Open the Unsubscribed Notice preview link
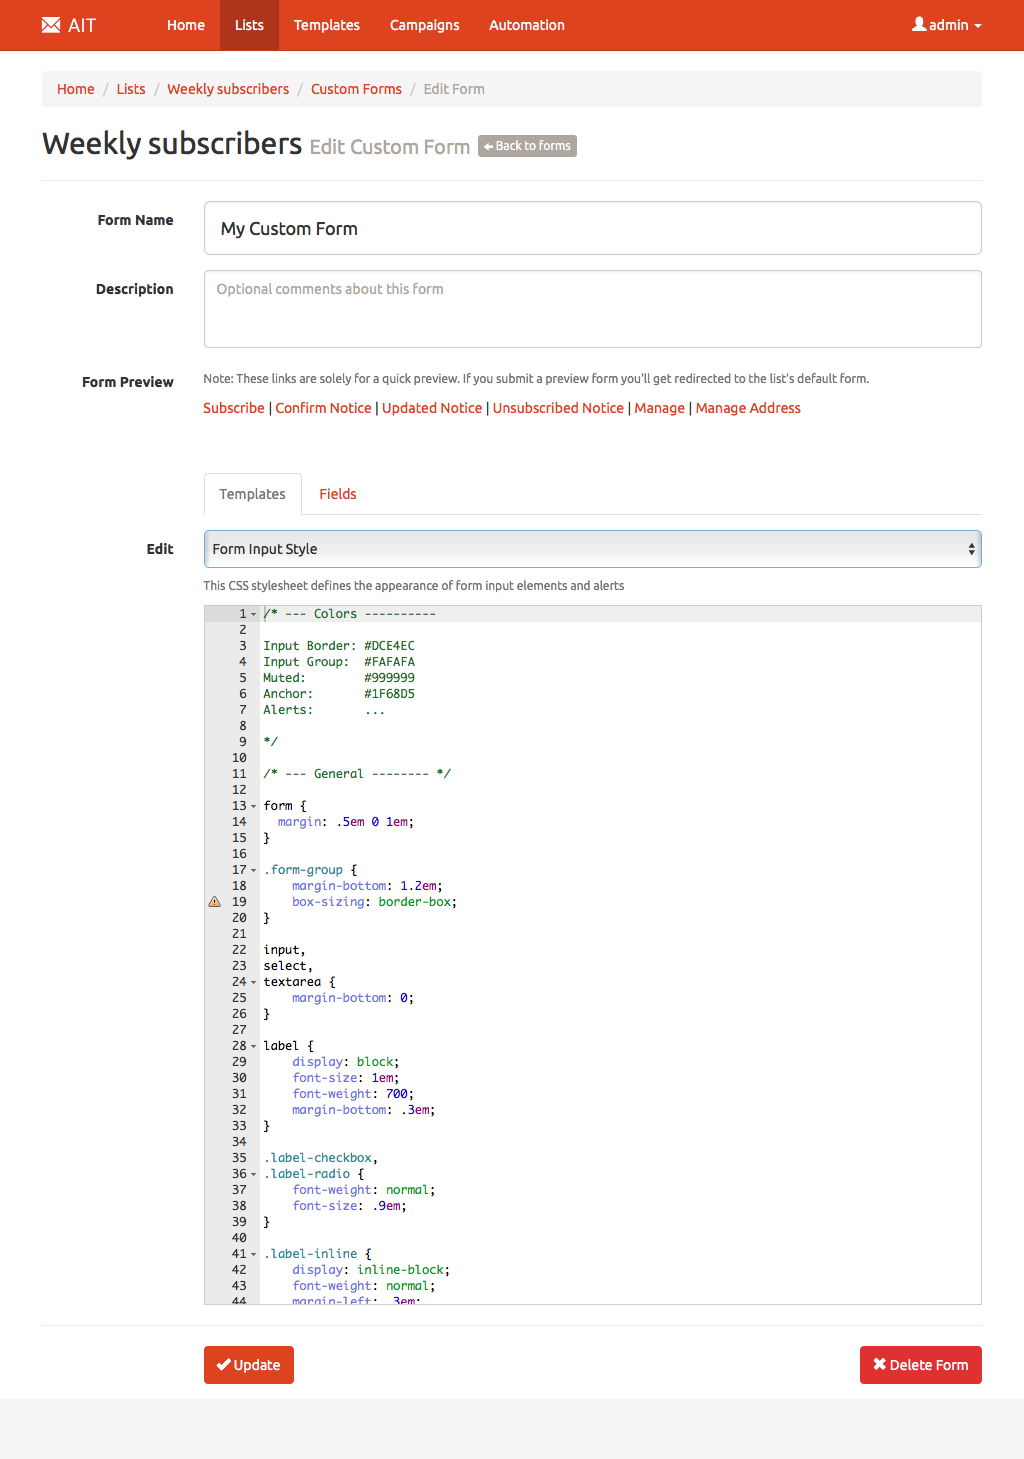This screenshot has height=1459, width=1024. (x=558, y=408)
